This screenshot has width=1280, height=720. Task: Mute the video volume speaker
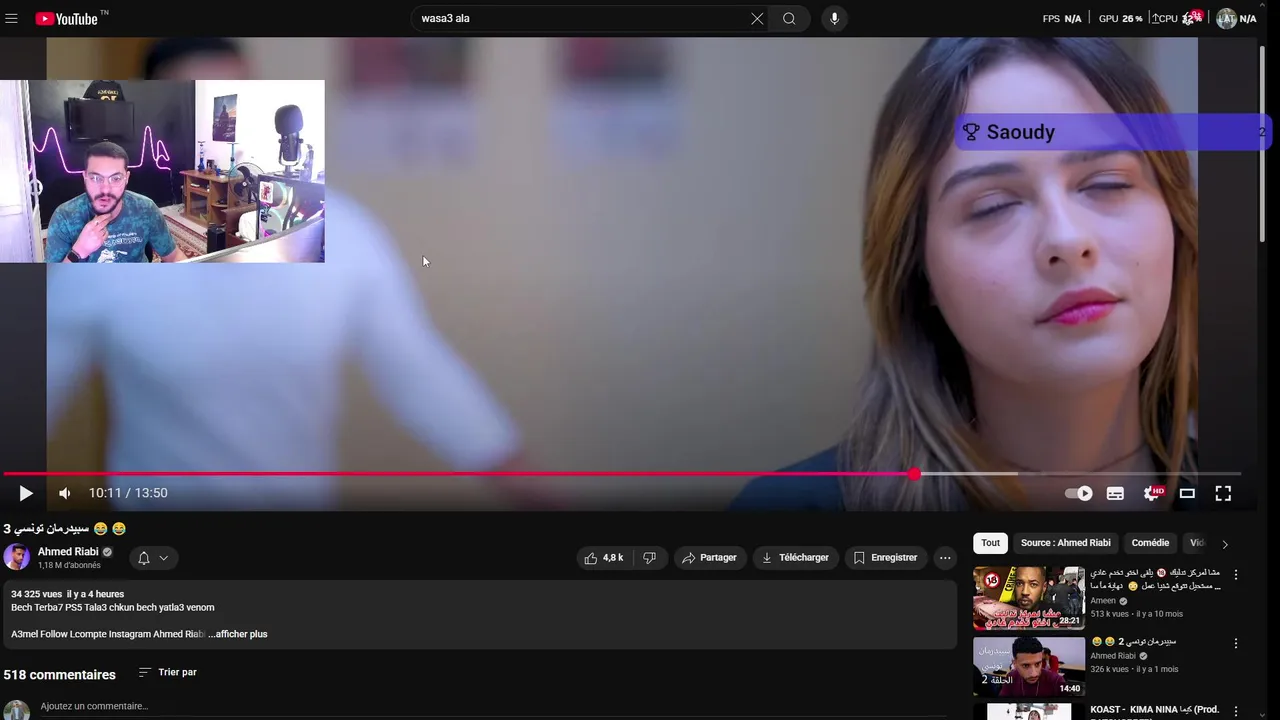point(65,493)
